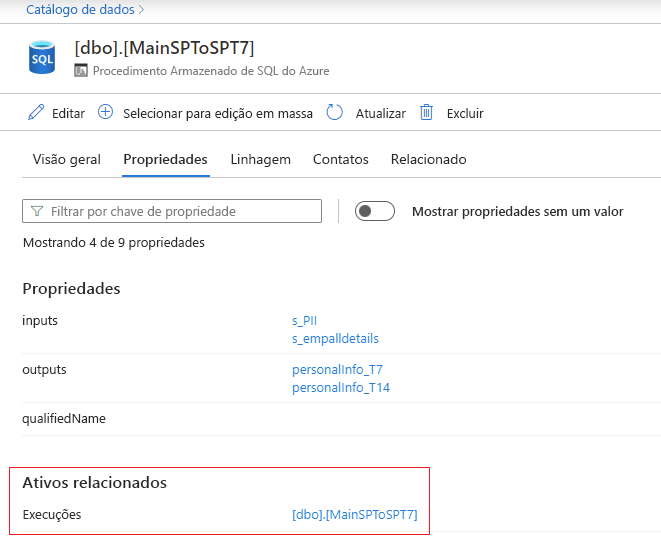Viewport: 661px width, 539px height.
Task: Click the Excluir label
Action: (465, 113)
